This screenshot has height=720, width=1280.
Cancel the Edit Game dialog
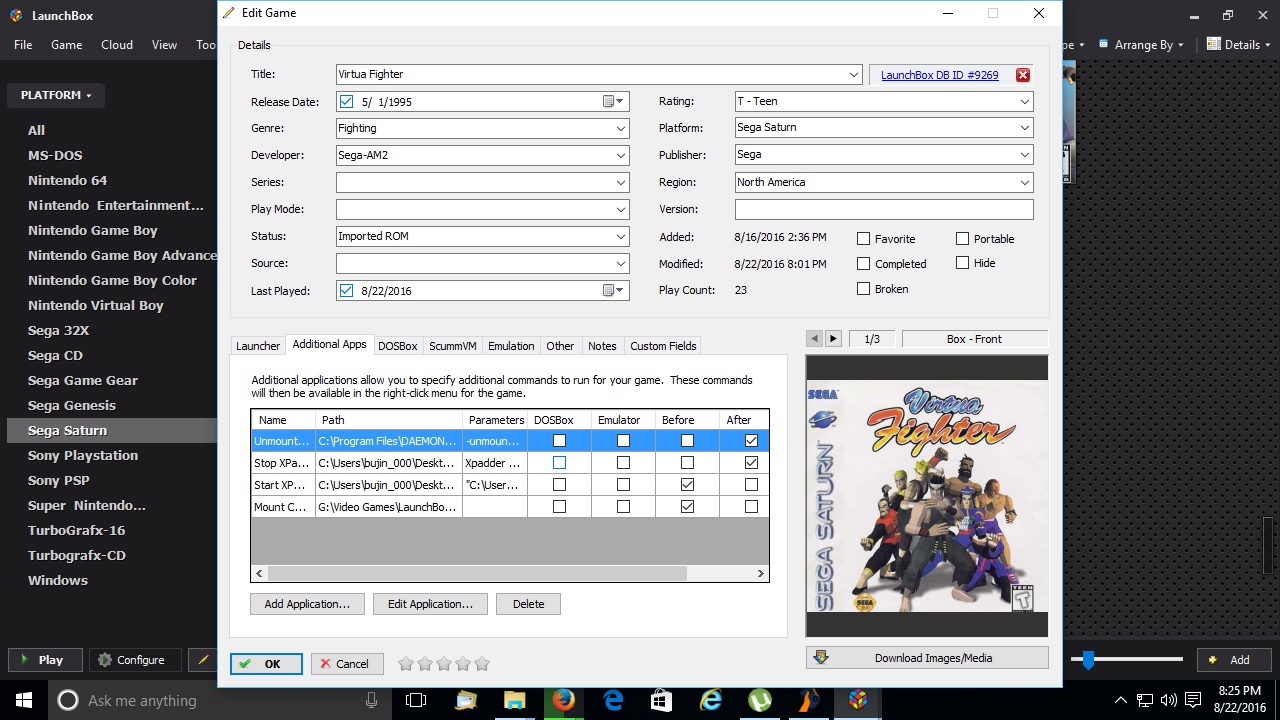(x=347, y=664)
